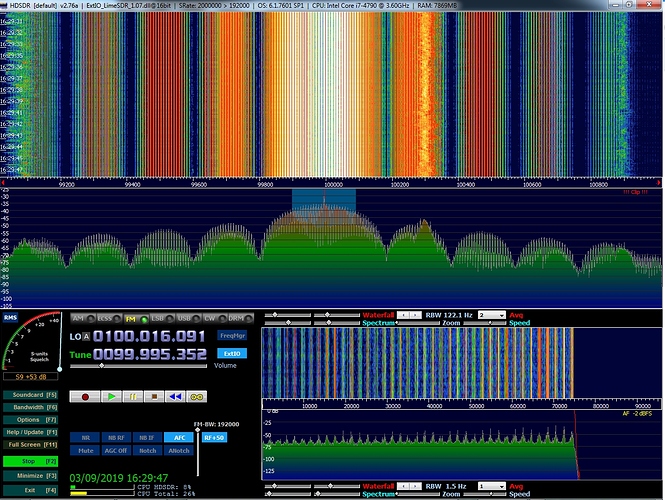Select CW demodulation mode
The width and height of the screenshot is (665, 500).
215,318
